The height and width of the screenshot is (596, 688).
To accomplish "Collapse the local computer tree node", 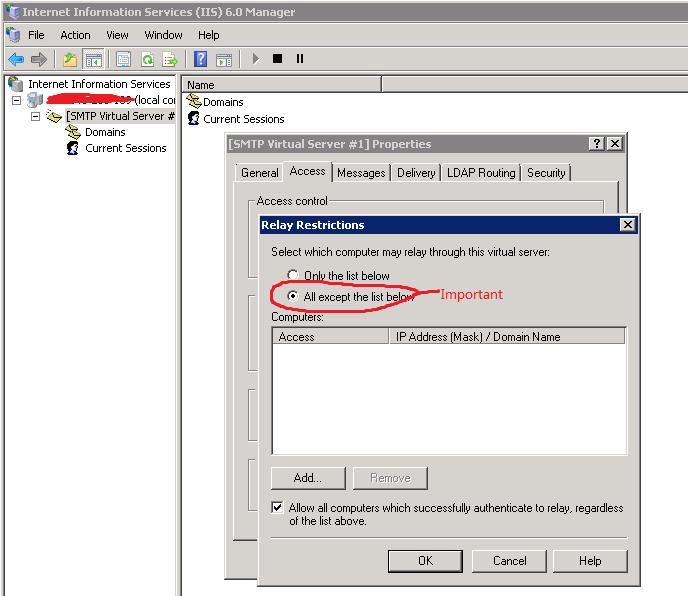I will (x=16, y=101).
